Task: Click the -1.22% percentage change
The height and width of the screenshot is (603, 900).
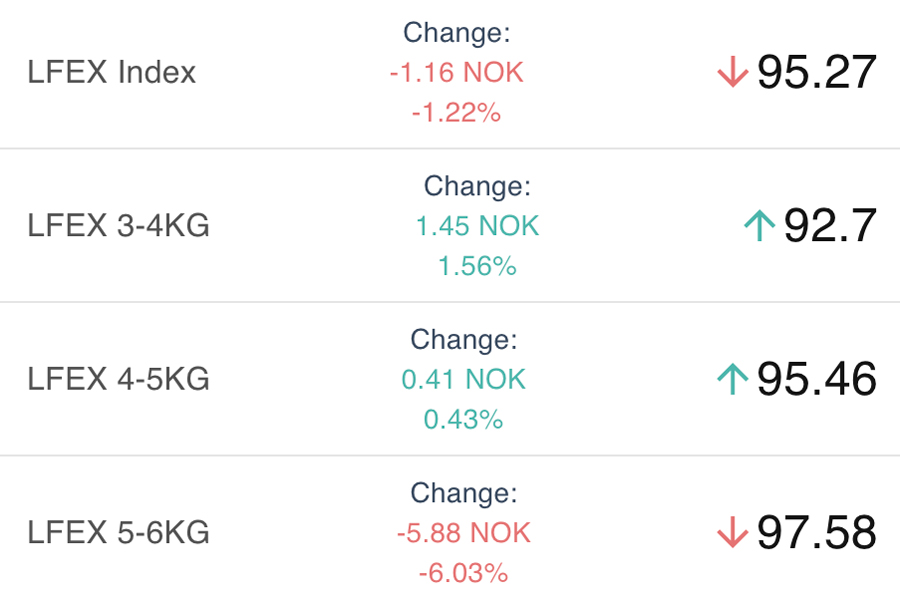Action: [x=456, y=113]
